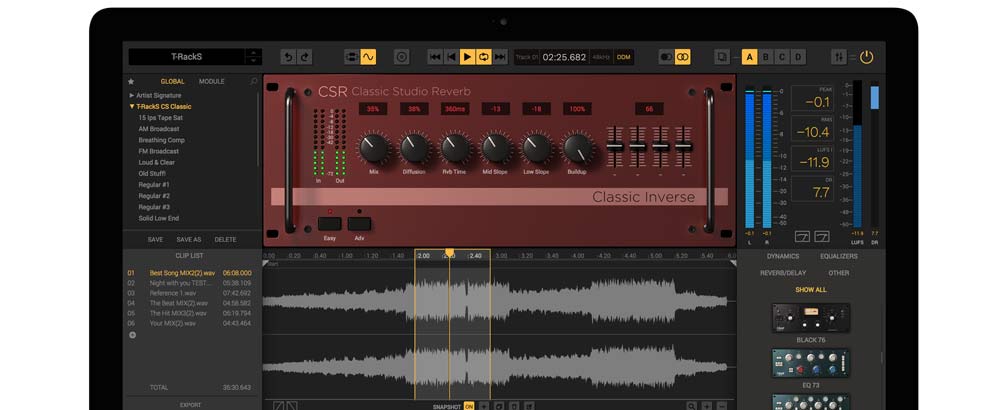Add a clip with plus icon
The width and height of the screenshot is (1000, 410).
133,335
